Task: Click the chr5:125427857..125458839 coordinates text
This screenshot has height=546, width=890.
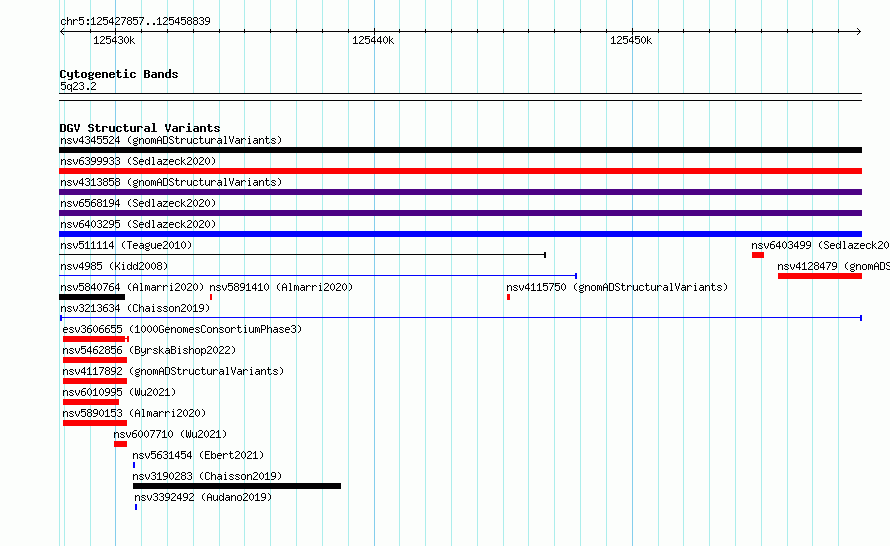Action: pos(135,22)
